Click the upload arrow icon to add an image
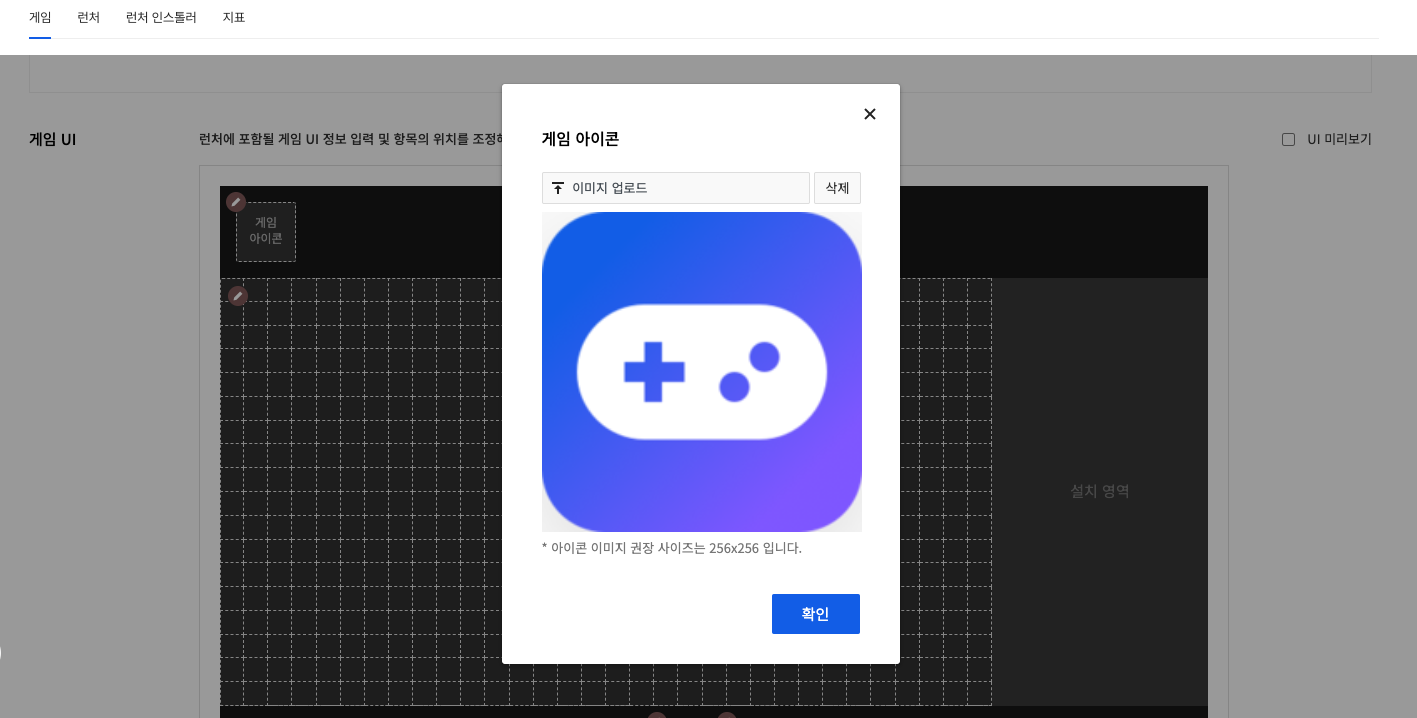Viewport: 1417px width, 718px height. click(x=558, y=188)
